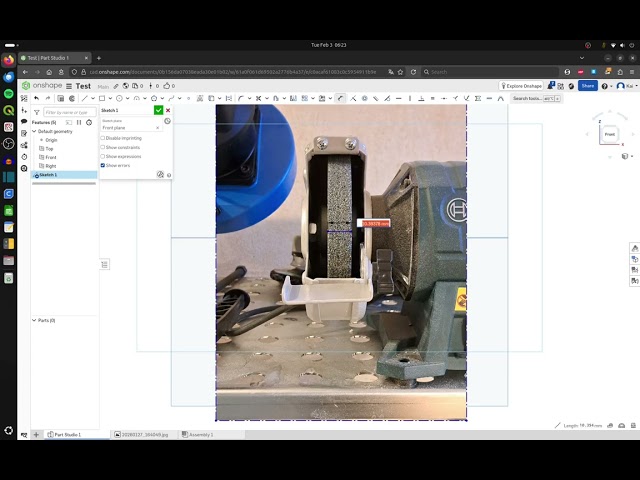The image size is (640, 480).
Task: Select Sketch 1 in the feature list
Action: coord(64,175)
